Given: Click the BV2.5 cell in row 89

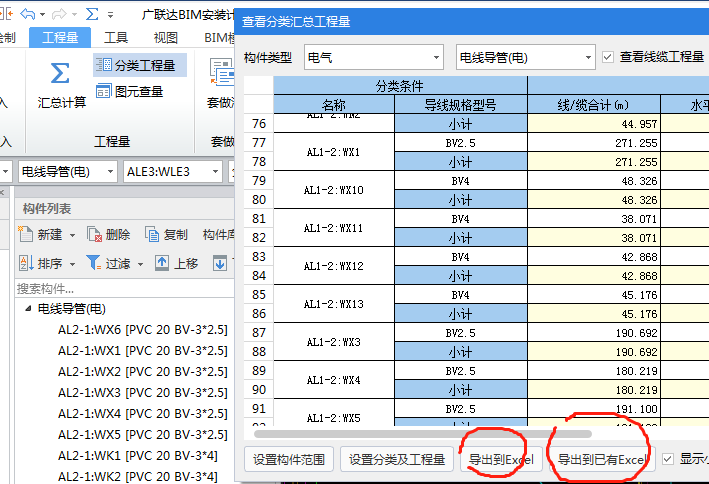Looking at the screenshot, I should tap(460, 371).
